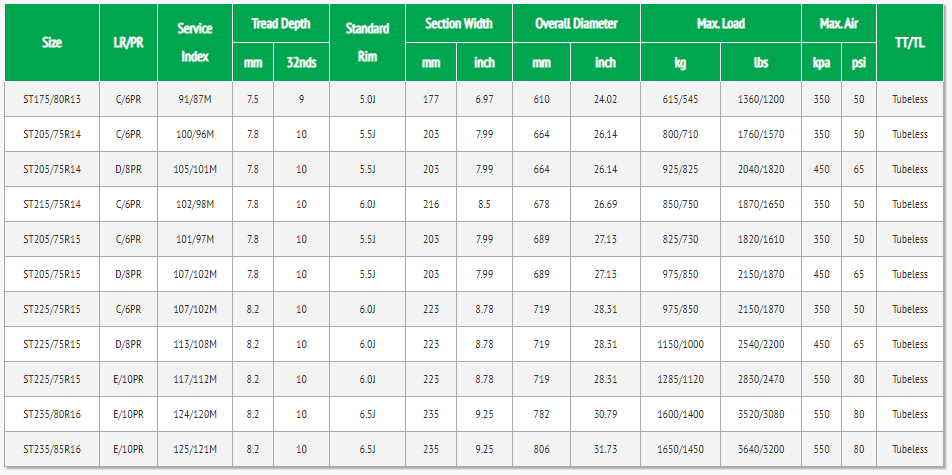Click the ST235/85R16 size cell
952x475 pixels.
coord(52,449)
